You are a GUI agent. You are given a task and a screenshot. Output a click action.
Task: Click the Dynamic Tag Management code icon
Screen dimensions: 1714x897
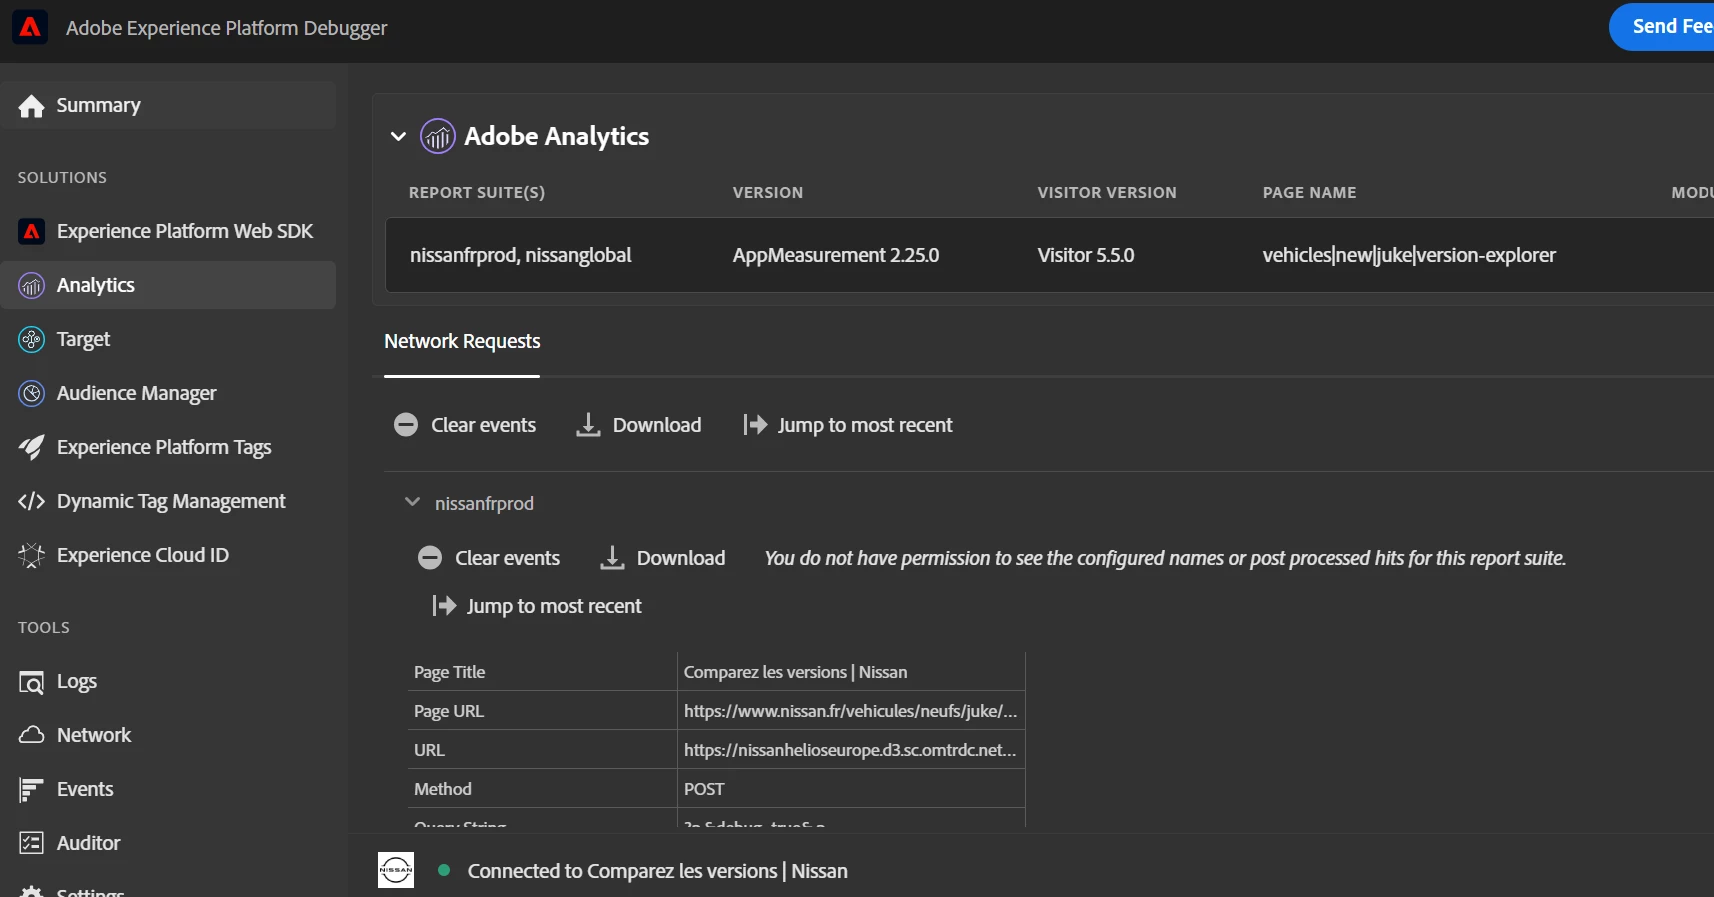32,501
